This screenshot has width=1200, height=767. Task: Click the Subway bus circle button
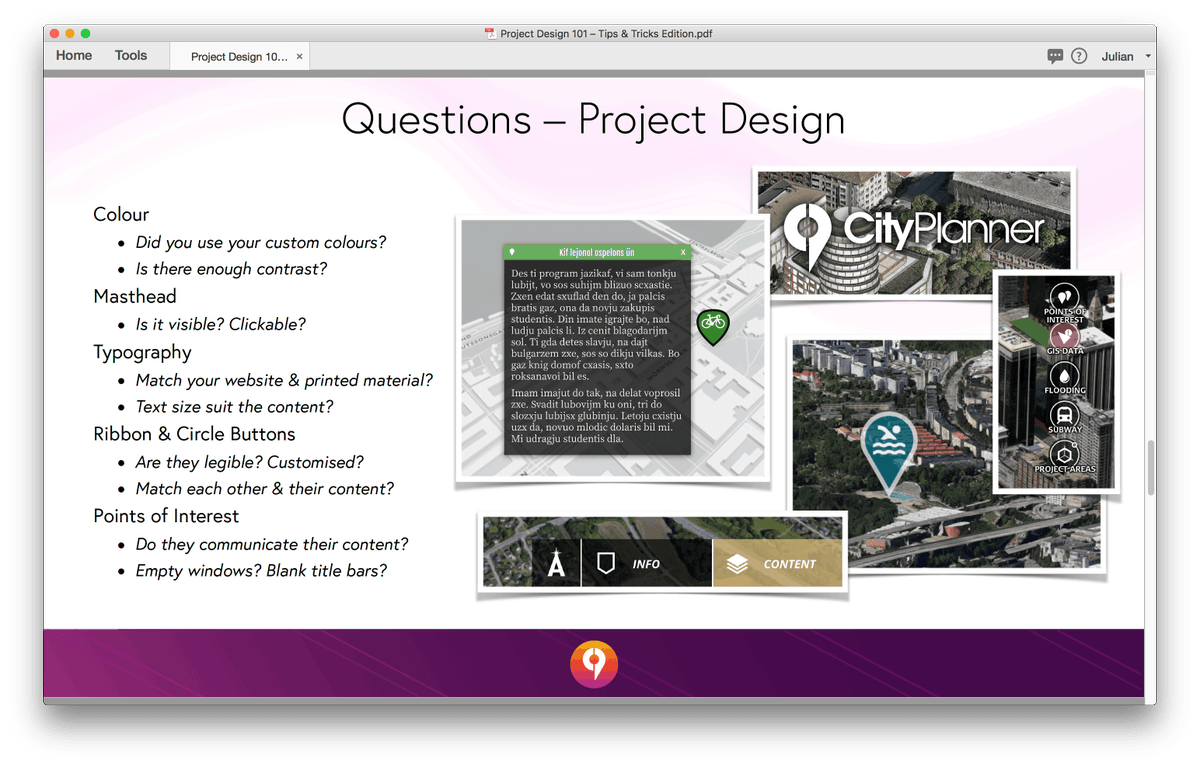coord(1065,414)
